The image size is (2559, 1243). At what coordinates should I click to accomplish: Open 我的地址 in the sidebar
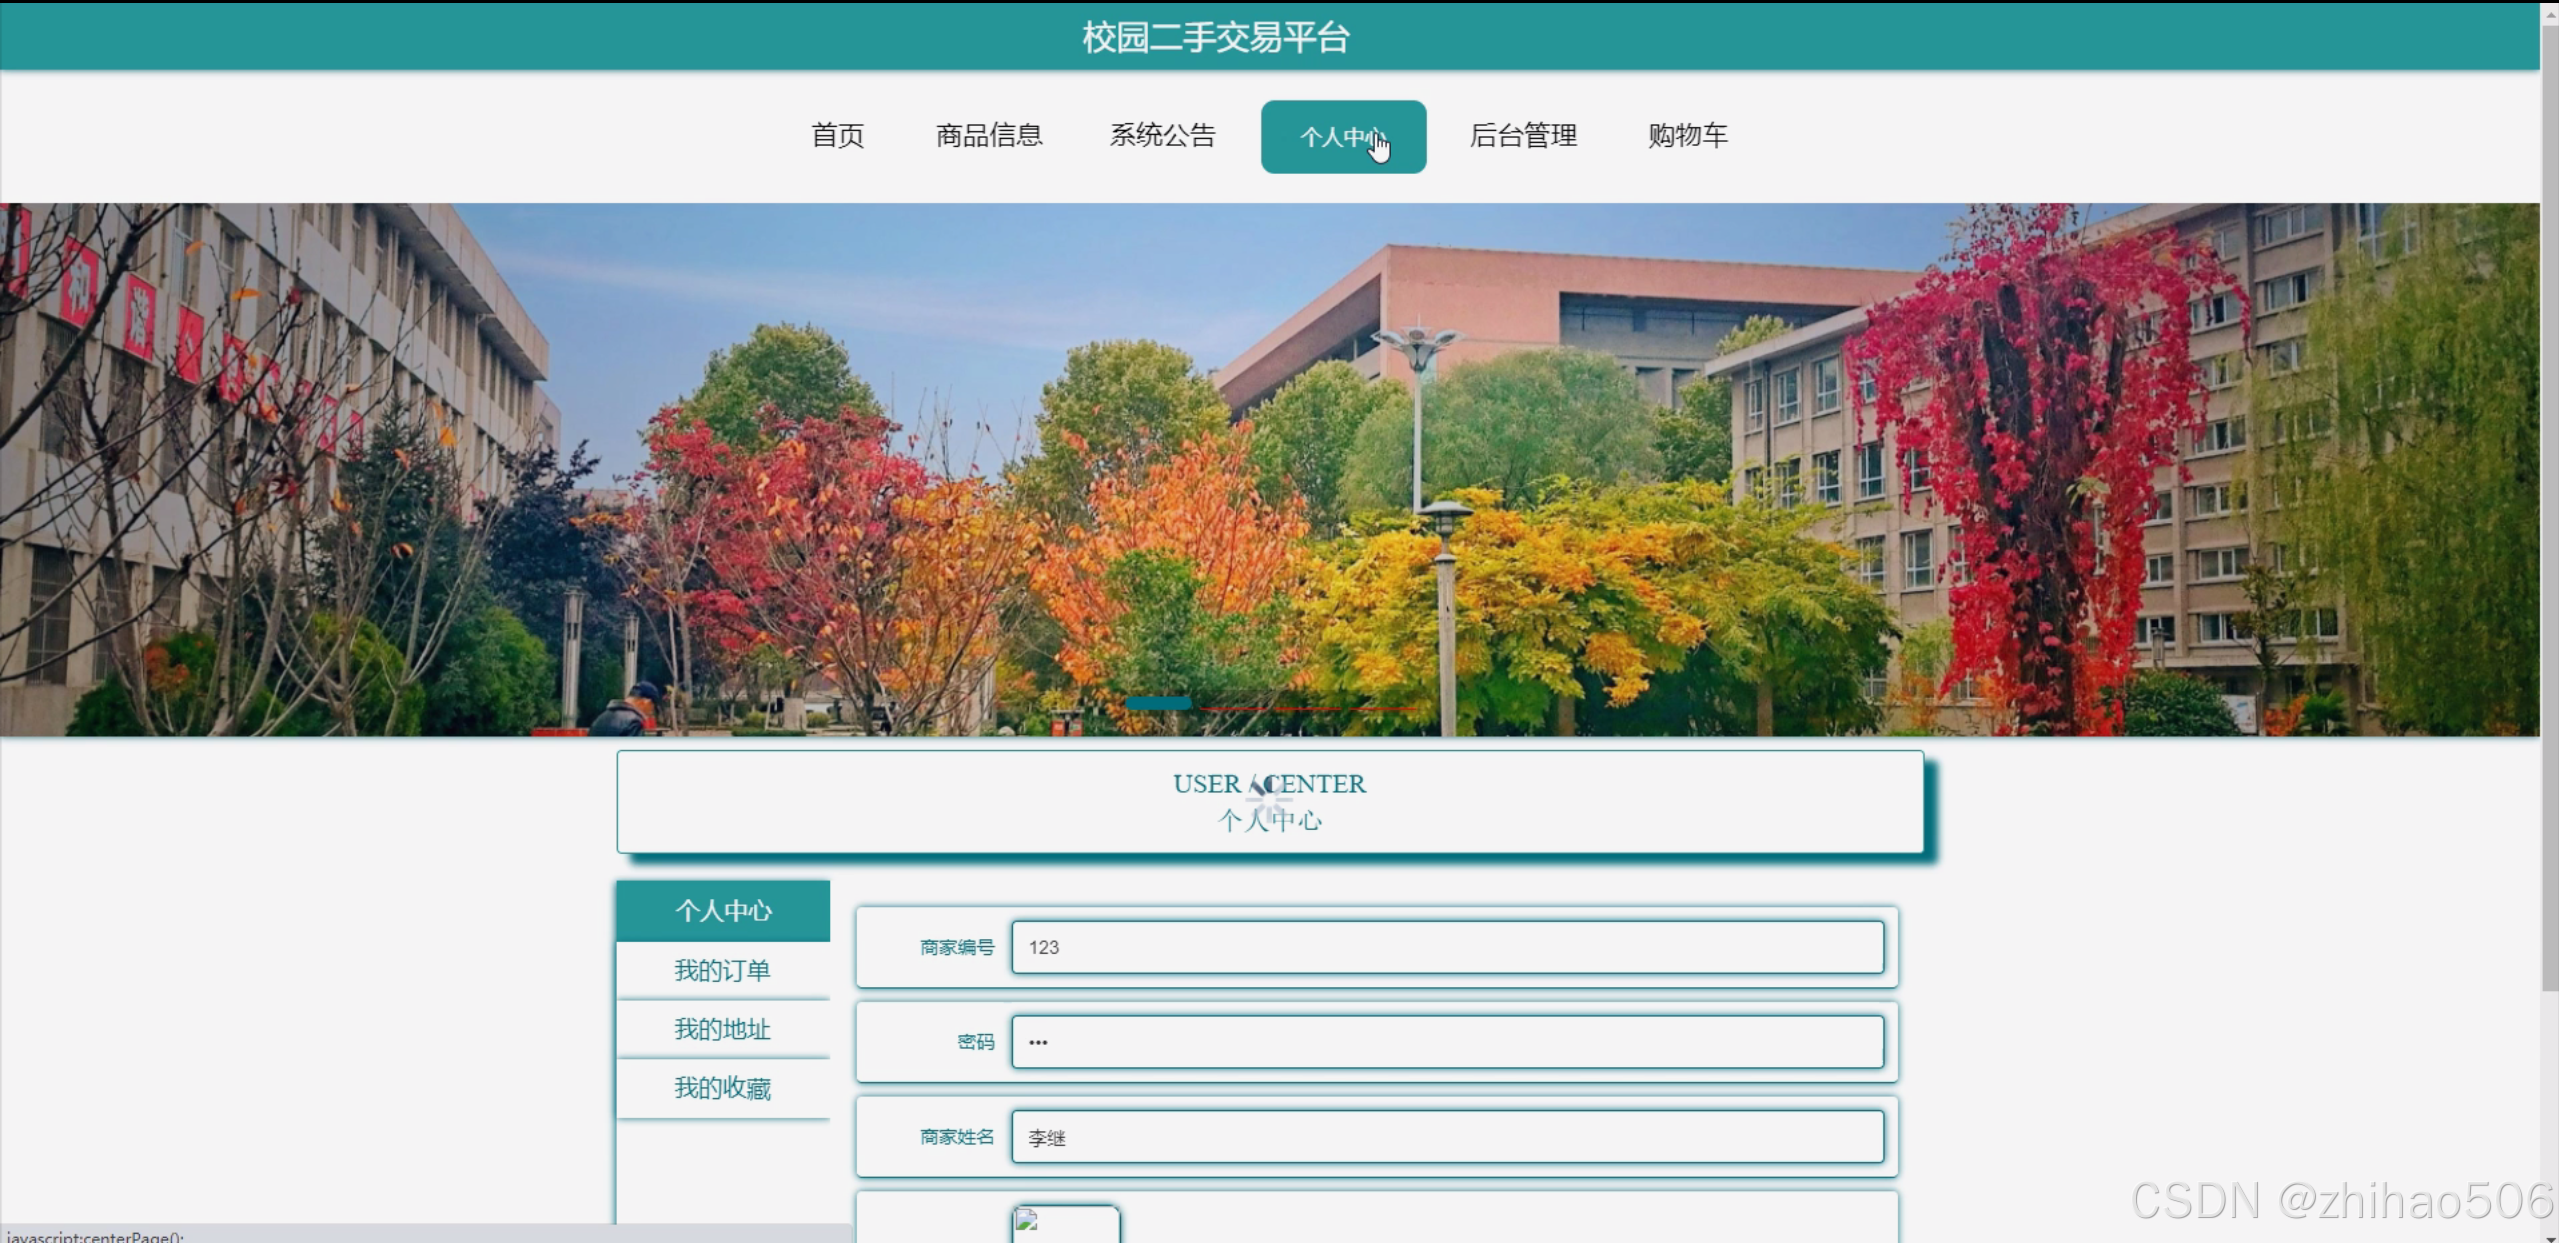point(723,1029)
